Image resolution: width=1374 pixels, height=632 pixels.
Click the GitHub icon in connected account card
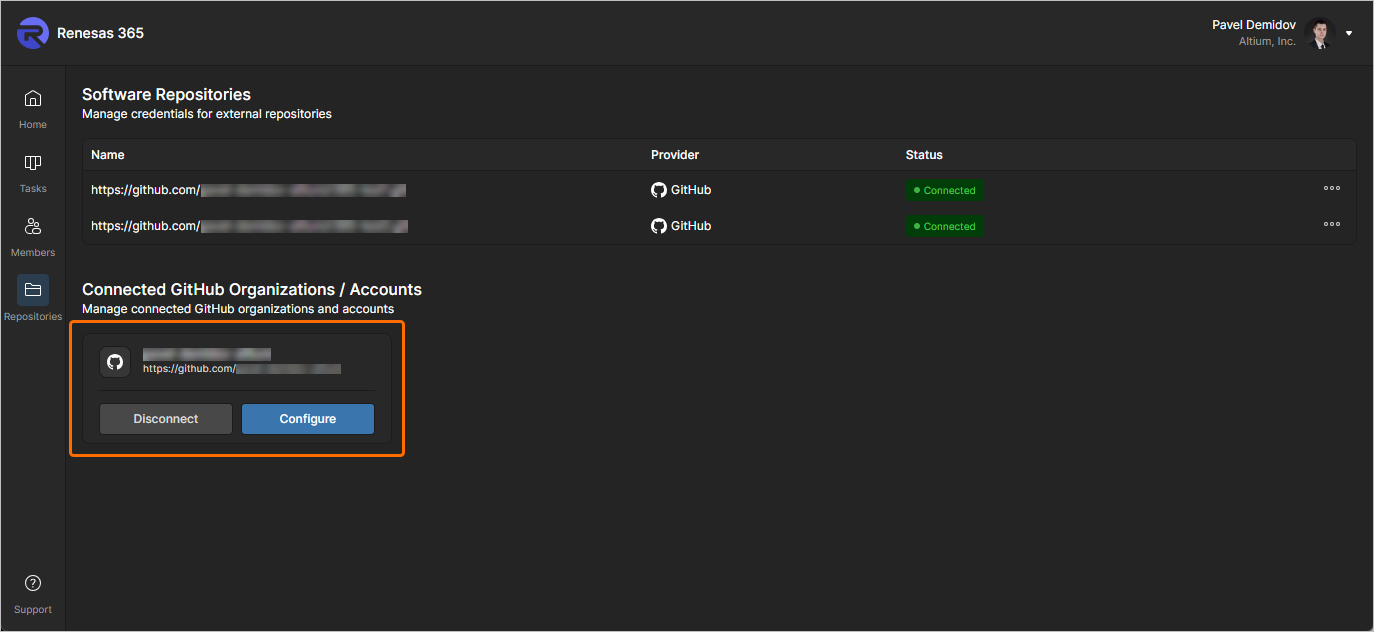pos(115,362)
